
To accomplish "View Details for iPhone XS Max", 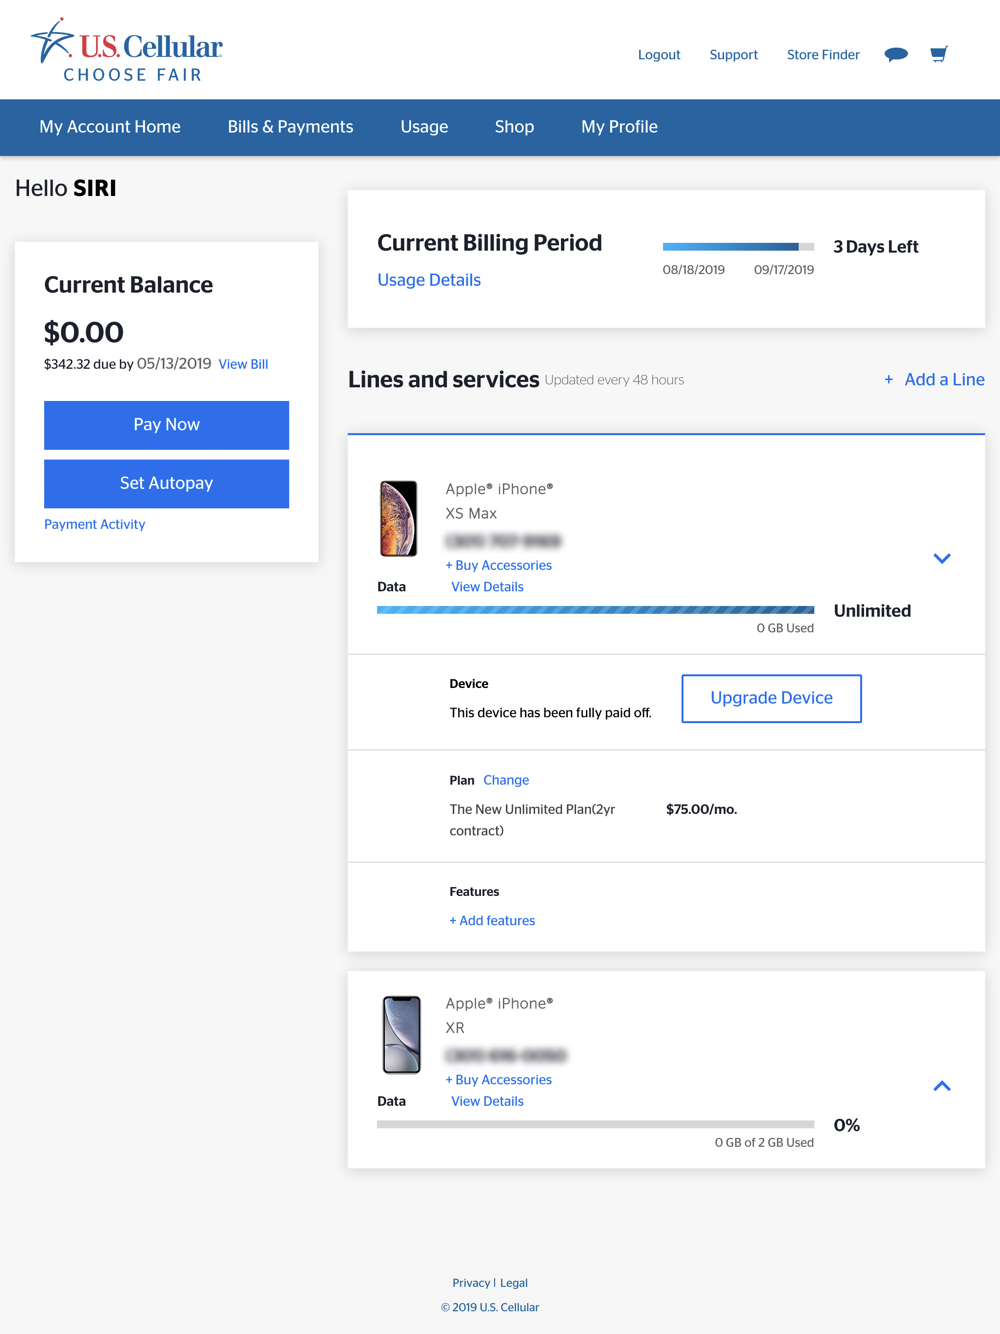I will click(487, 587).
